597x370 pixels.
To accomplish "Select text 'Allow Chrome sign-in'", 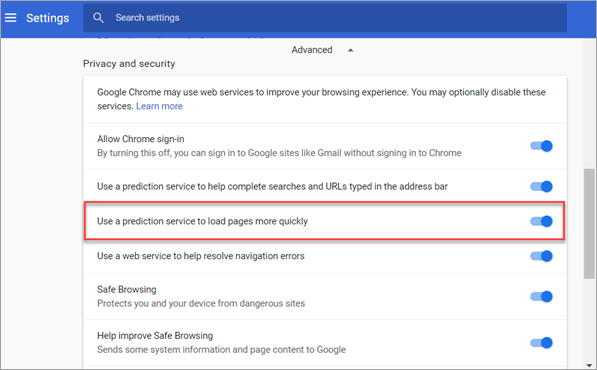I will [x=140, y=139].
